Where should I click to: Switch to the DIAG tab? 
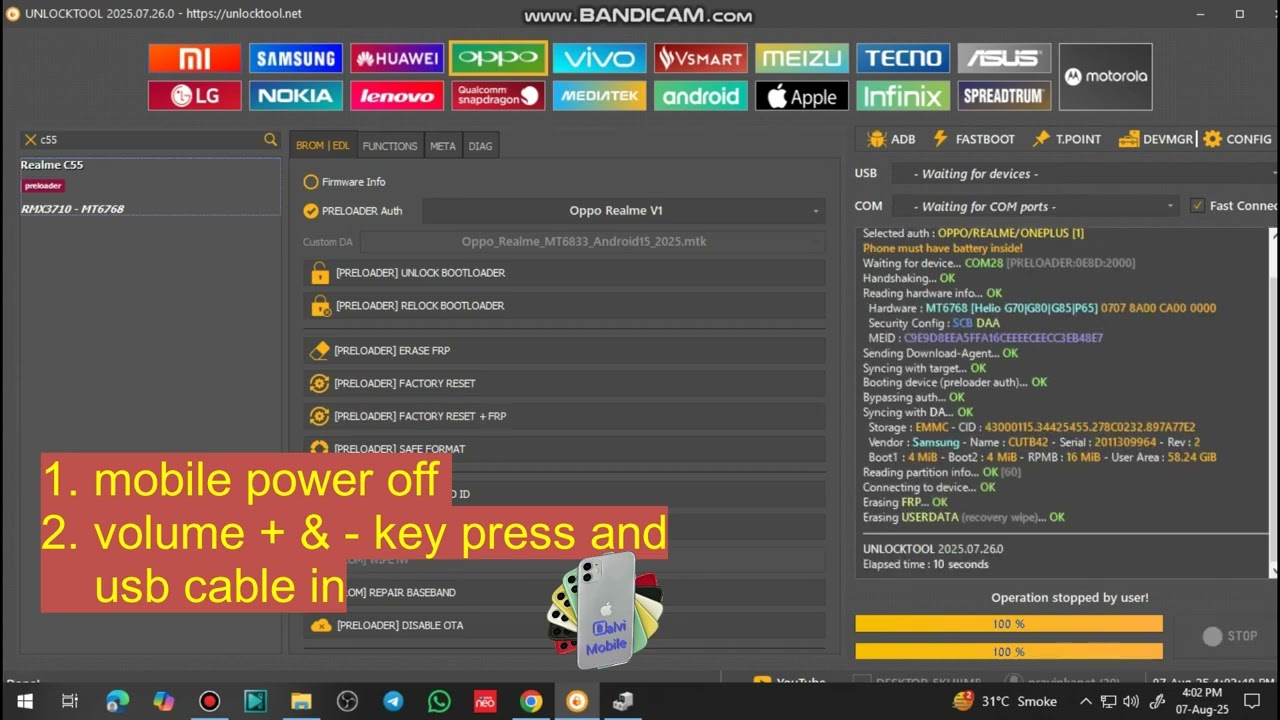(480, 146)
